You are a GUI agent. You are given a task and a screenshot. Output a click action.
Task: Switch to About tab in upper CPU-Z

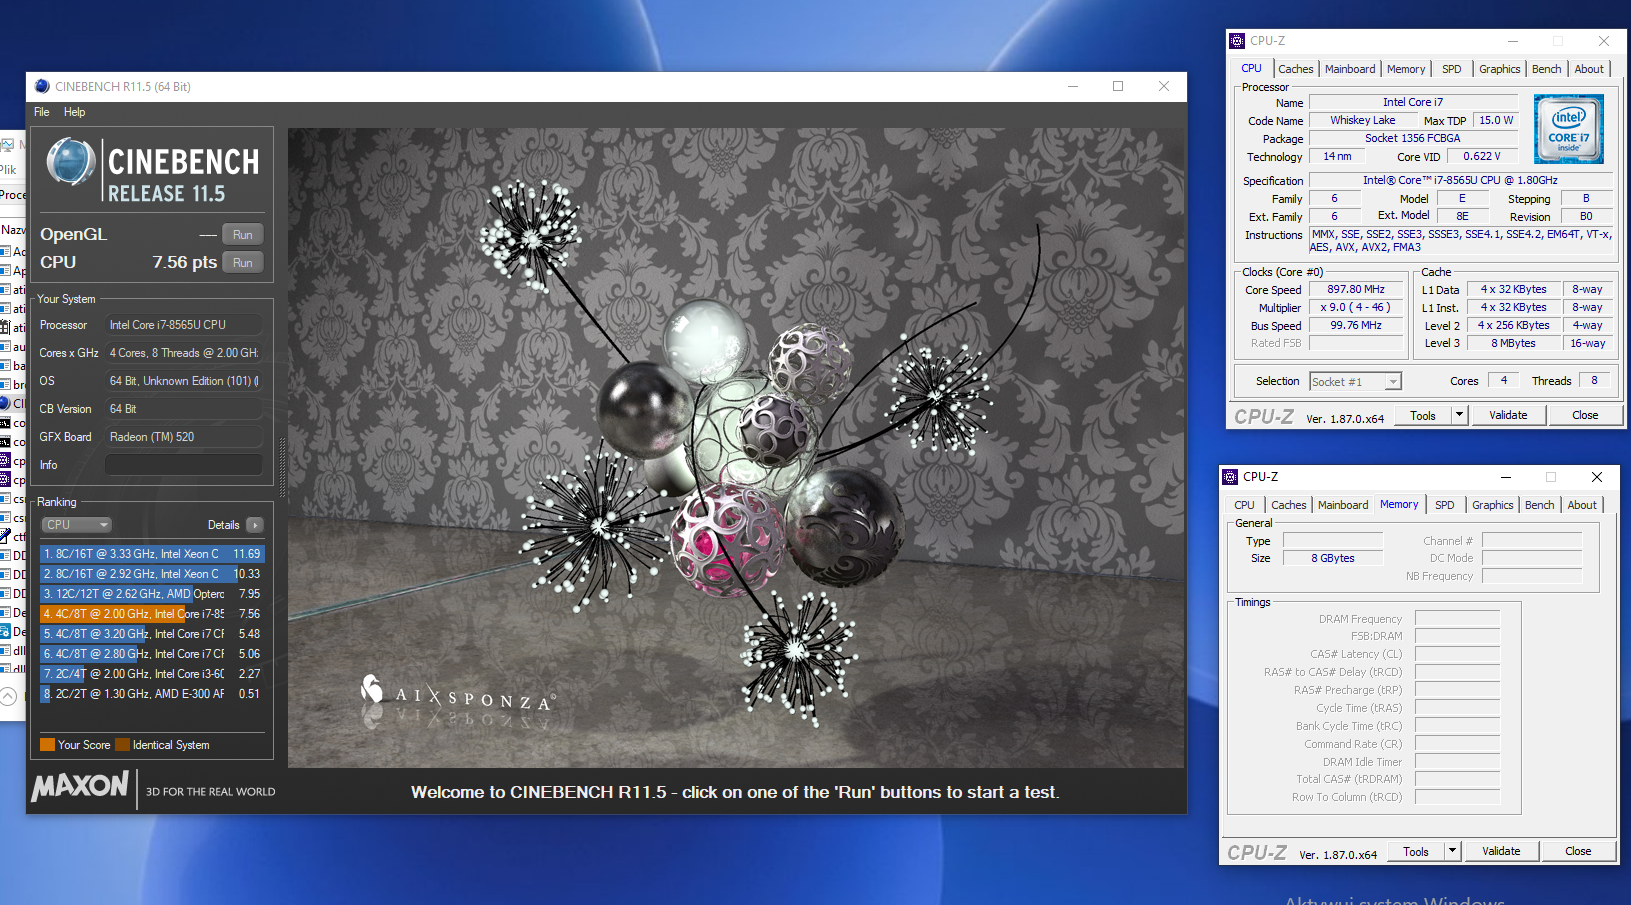(x=1589, y=69)
